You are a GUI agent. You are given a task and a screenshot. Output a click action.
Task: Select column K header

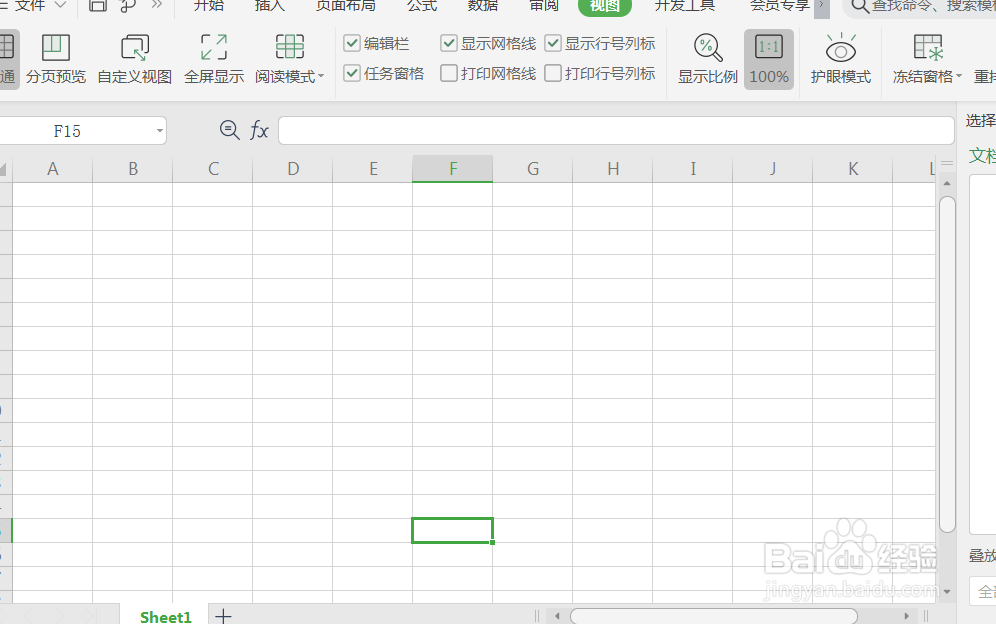[852, 168]
